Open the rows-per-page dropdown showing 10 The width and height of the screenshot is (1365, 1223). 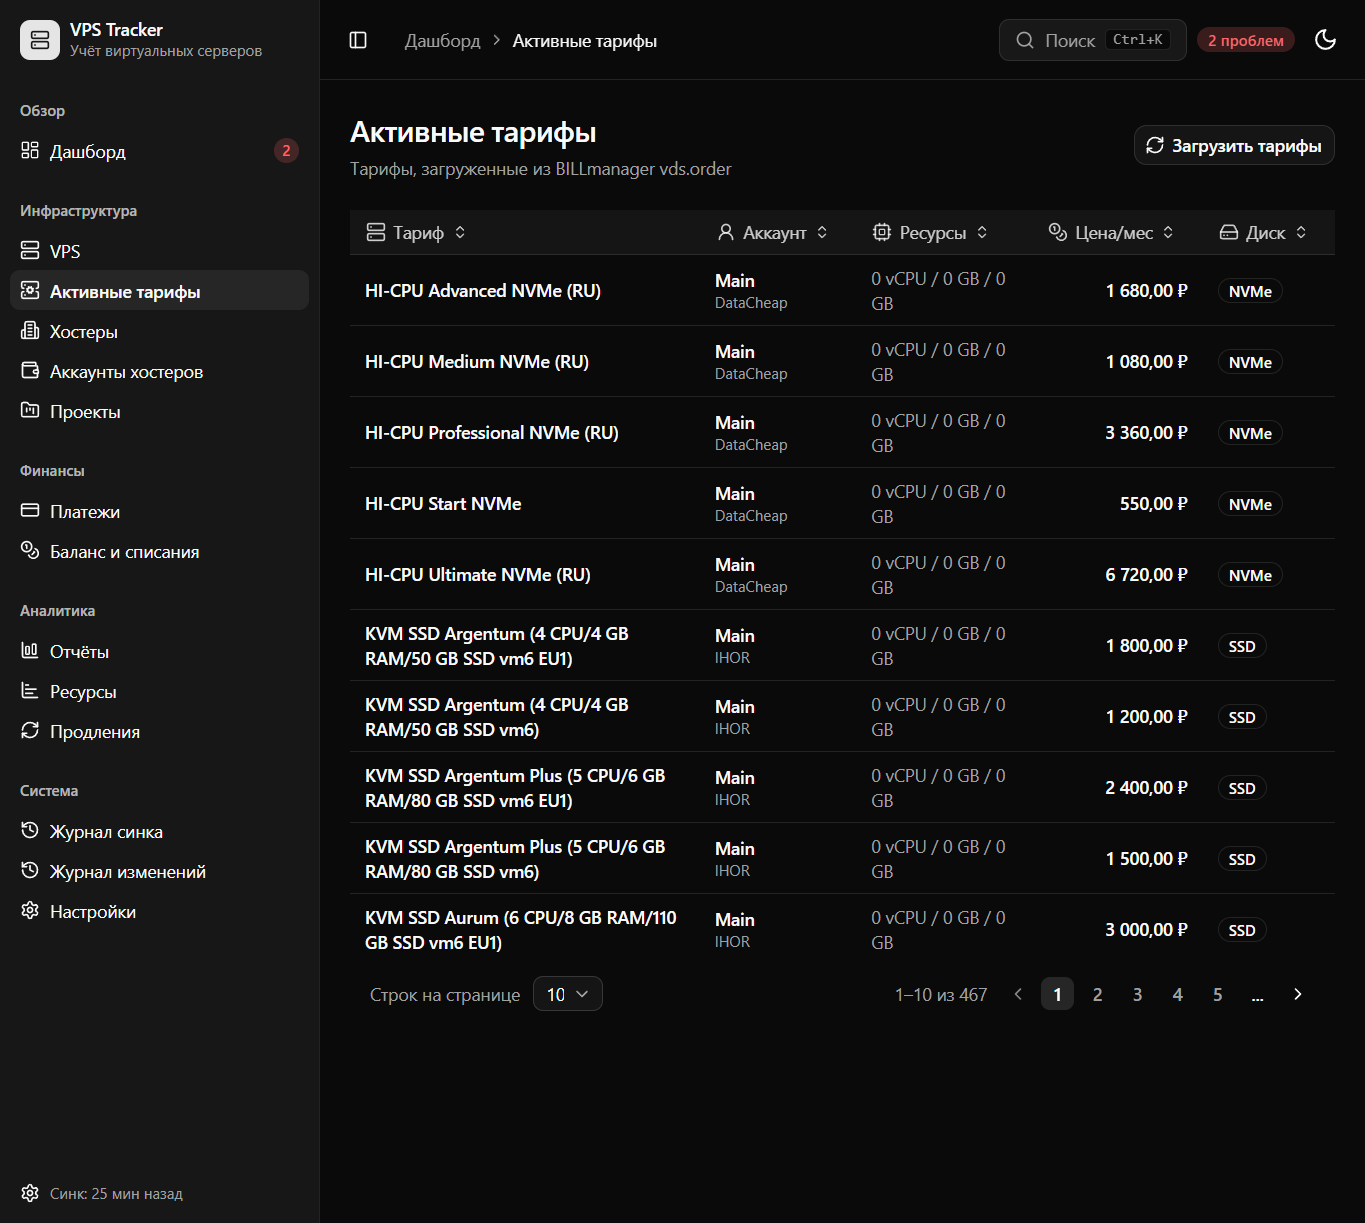[x=568, y=994]
